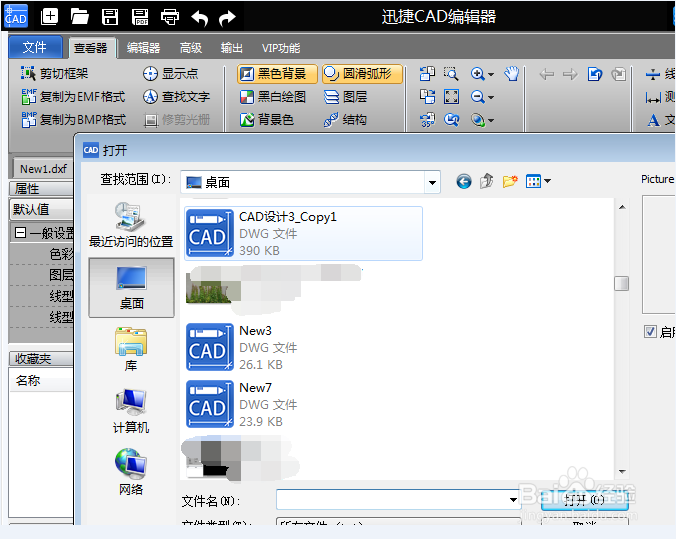Select the pan hand tool
676x539 pixels.
click(512, 74)
